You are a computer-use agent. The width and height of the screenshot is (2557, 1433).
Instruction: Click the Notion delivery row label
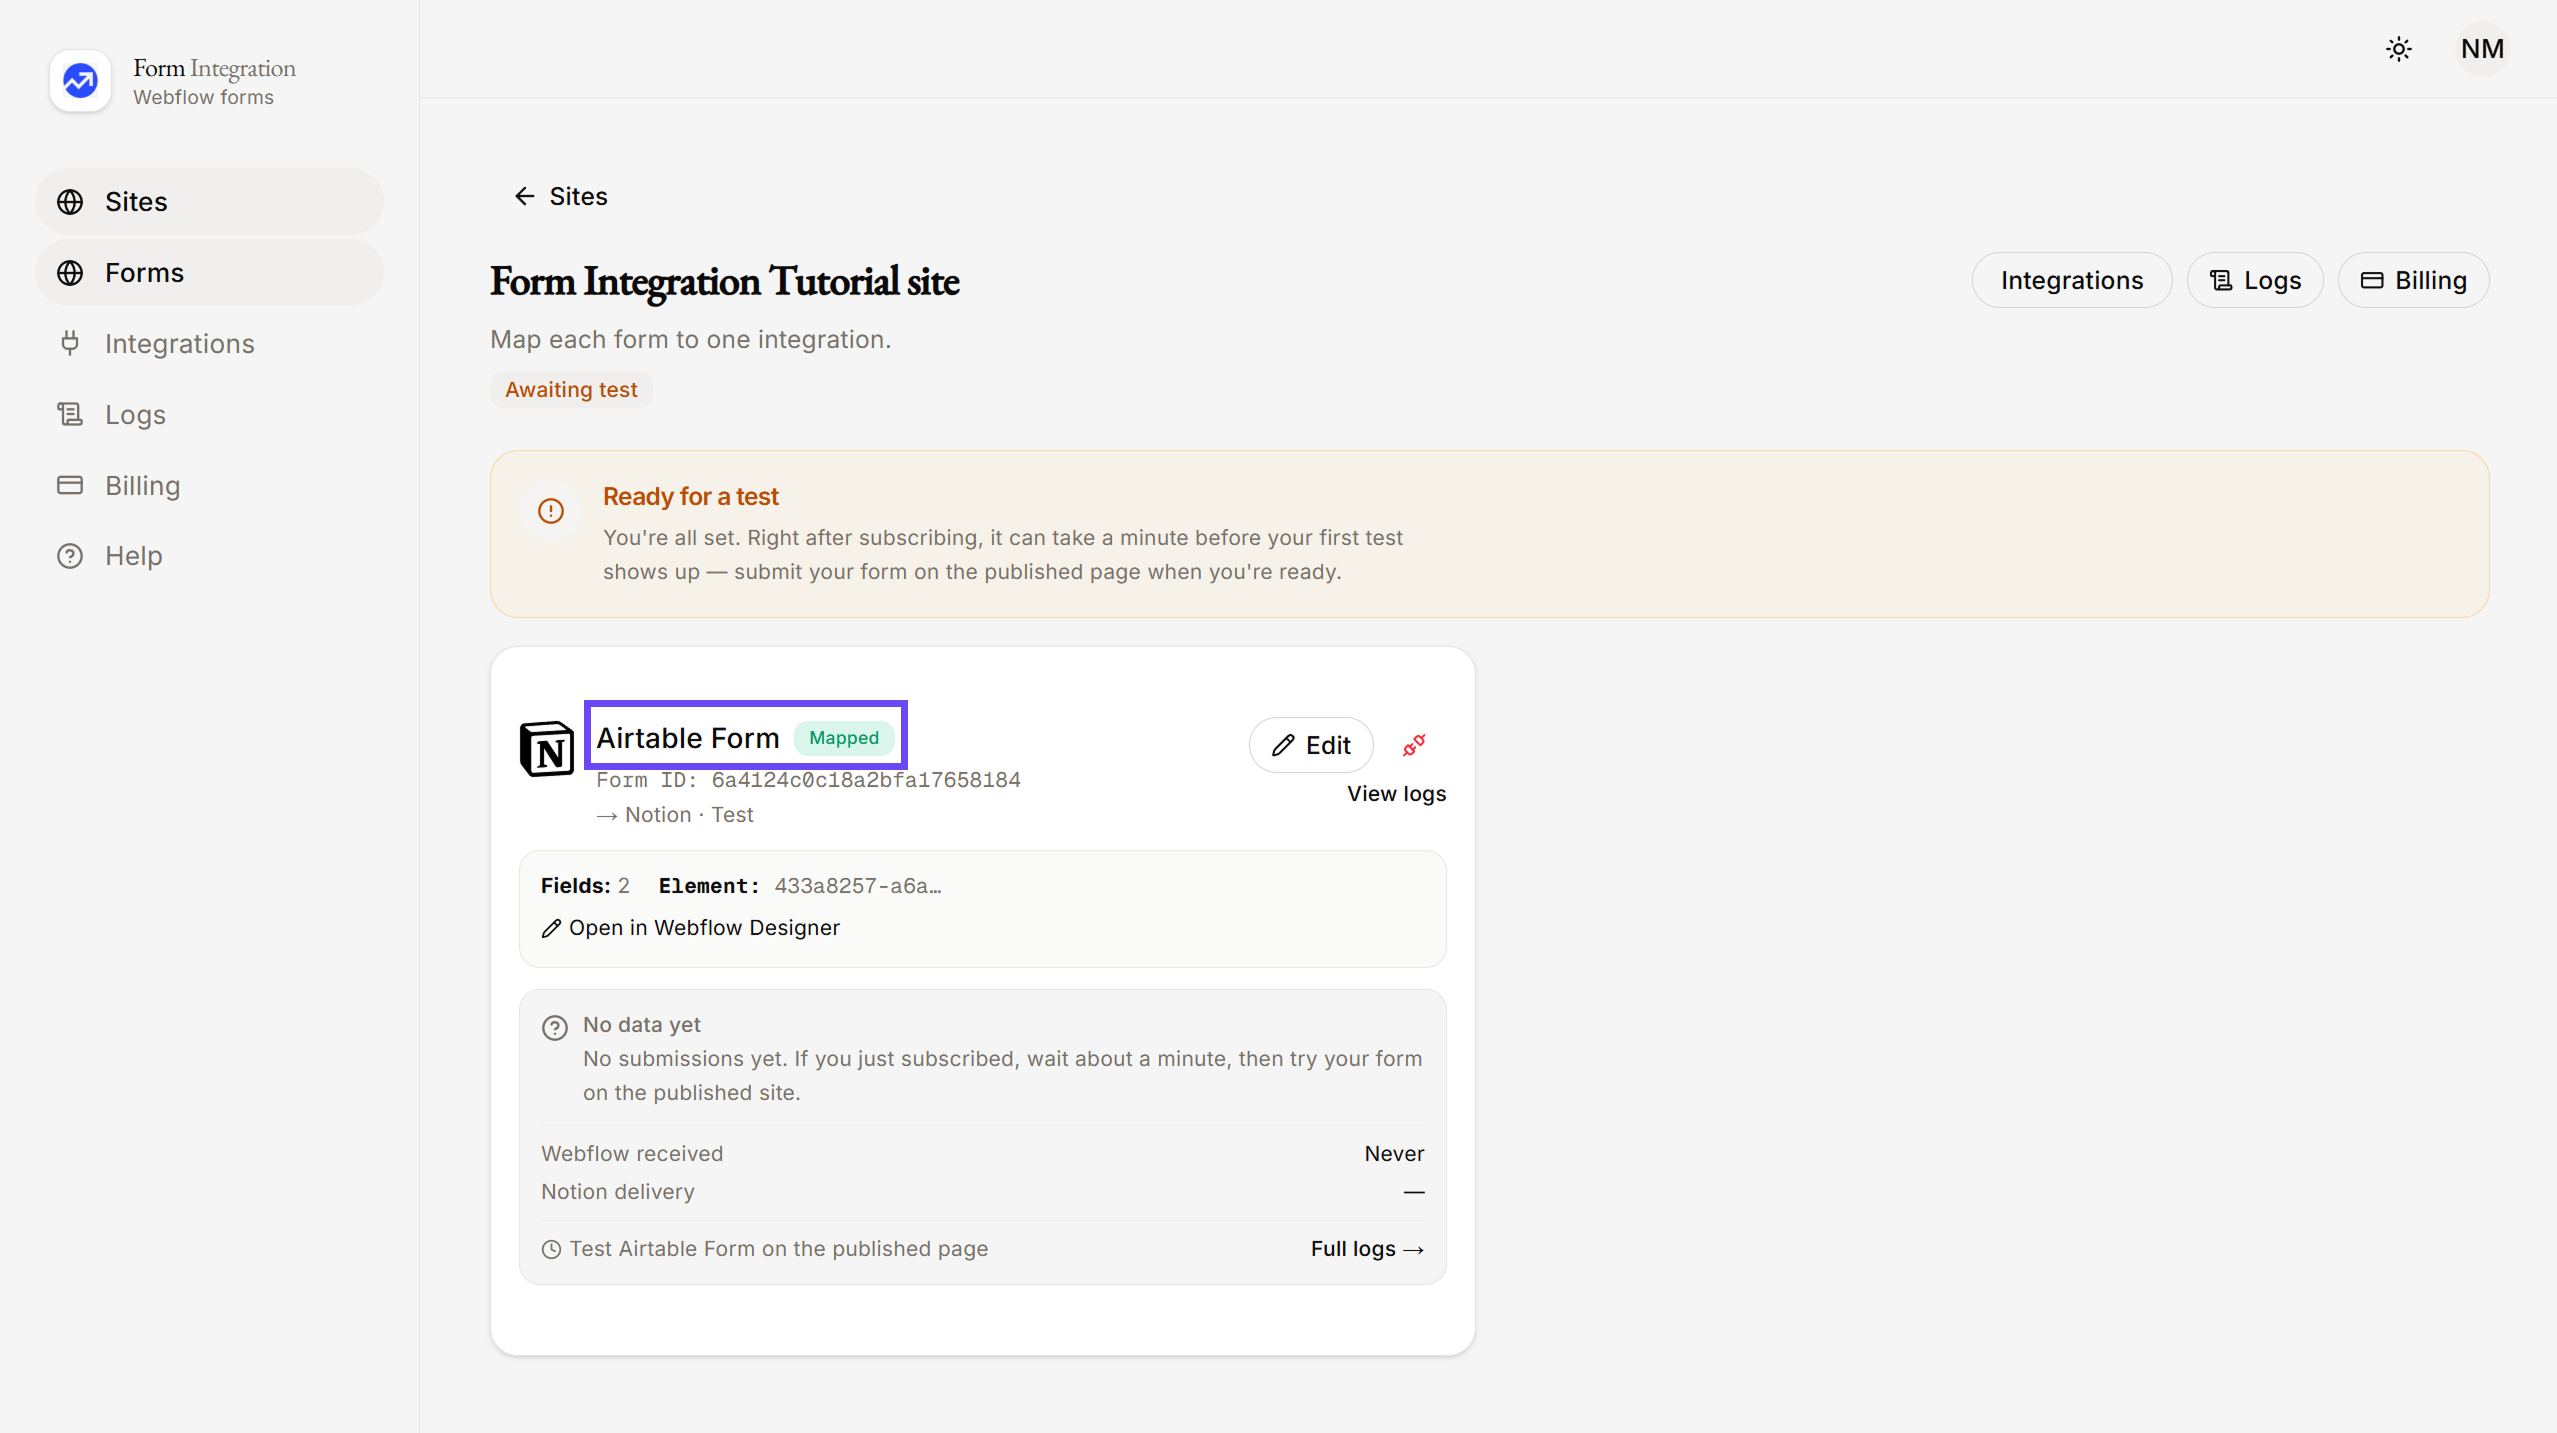(x=618, y=1192)
